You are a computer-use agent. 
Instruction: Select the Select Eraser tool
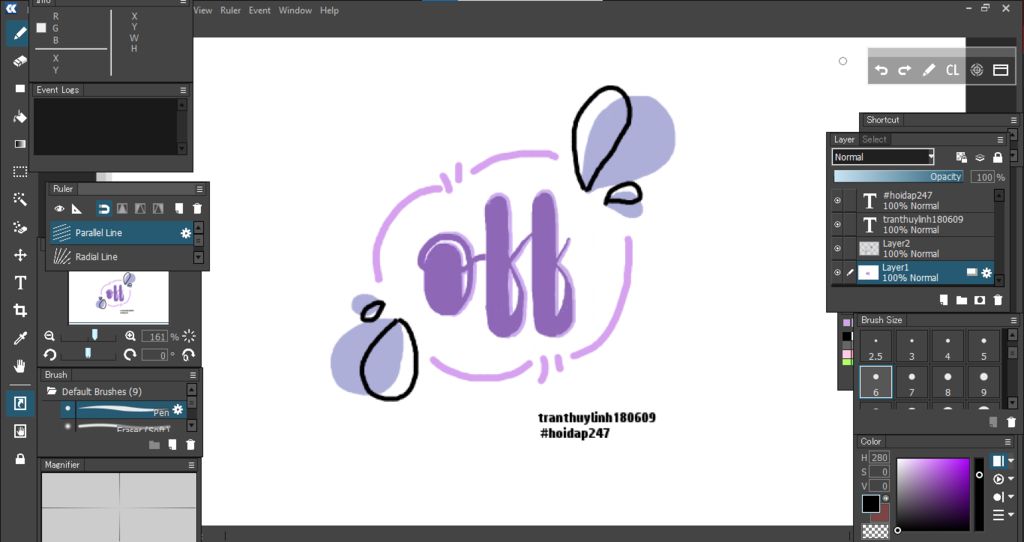pos(20,227)
